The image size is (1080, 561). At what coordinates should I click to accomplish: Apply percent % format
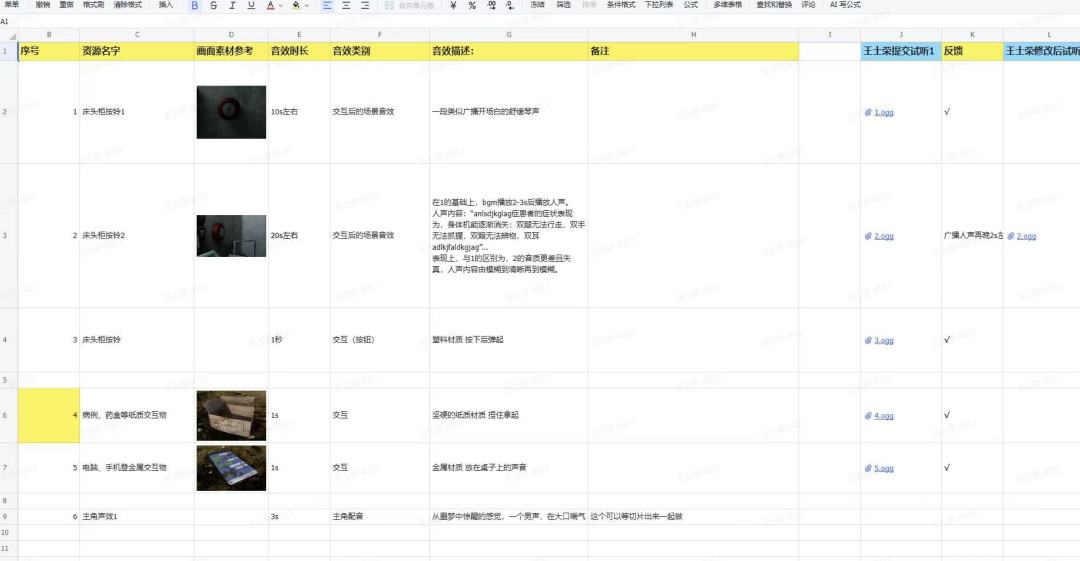pyautogui.click(x=472, y=6)
